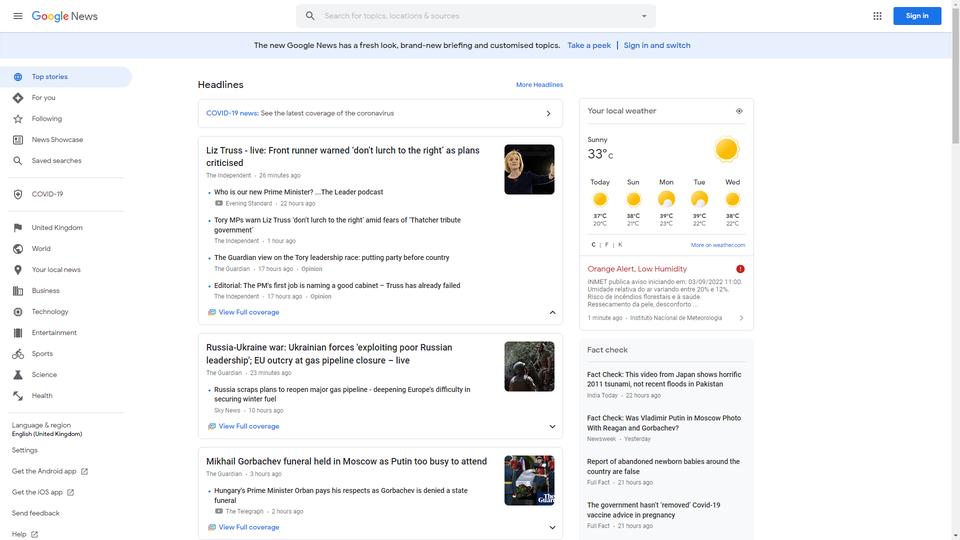Click the Entertainment film icon

18,332
